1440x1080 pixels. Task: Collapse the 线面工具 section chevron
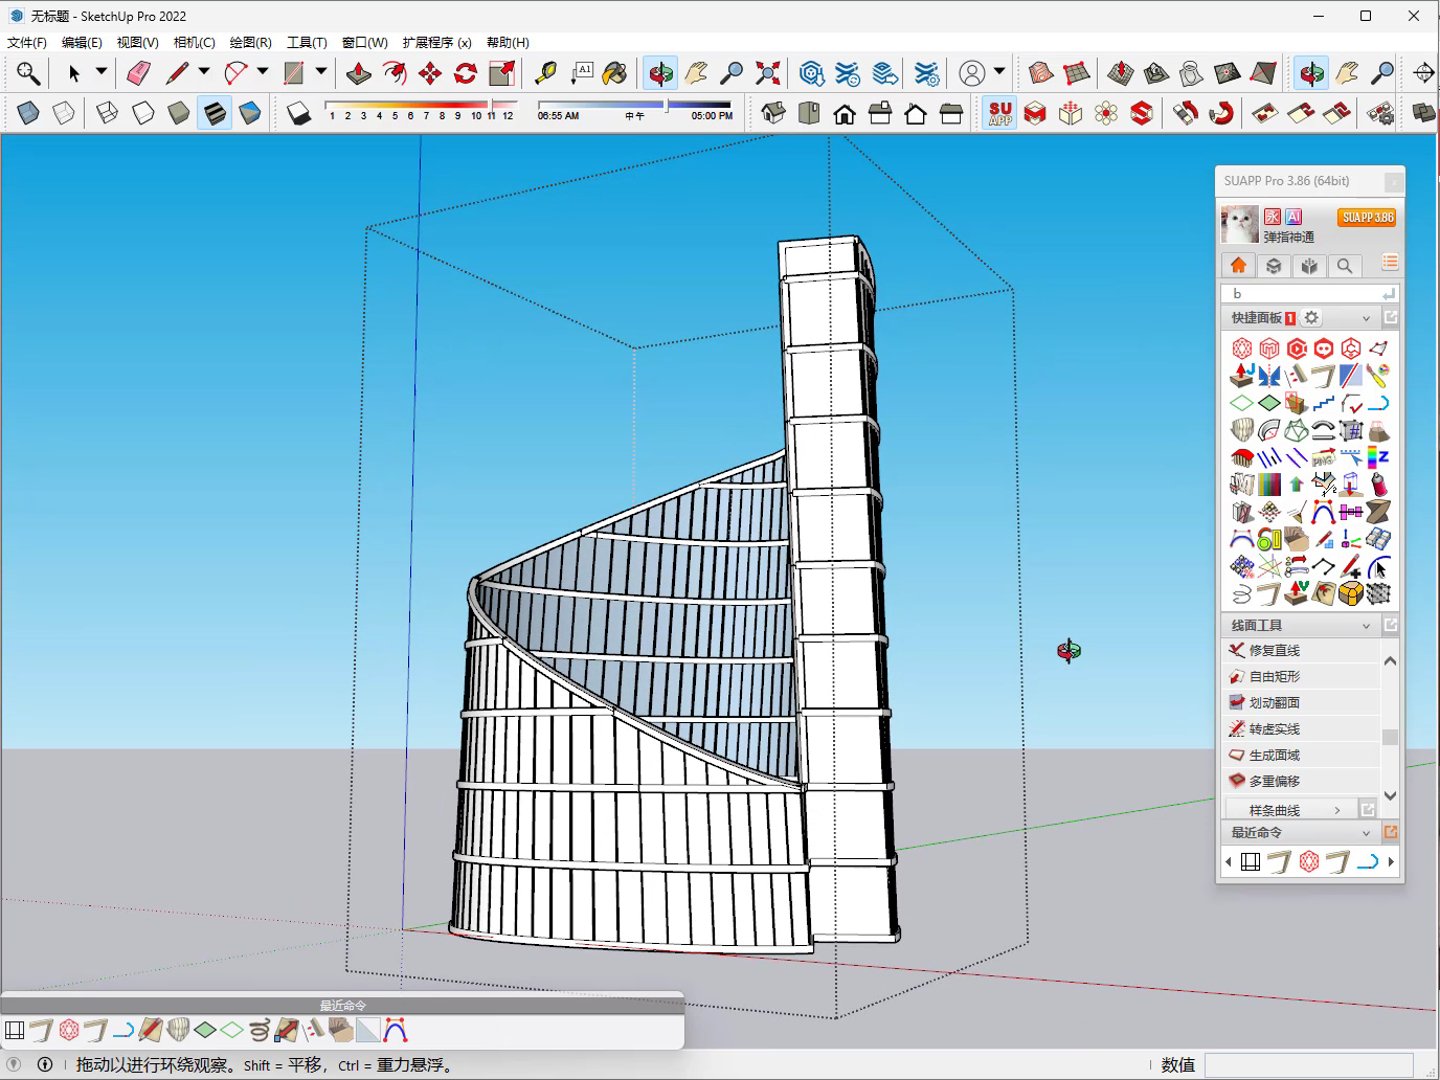point(1366,626)
